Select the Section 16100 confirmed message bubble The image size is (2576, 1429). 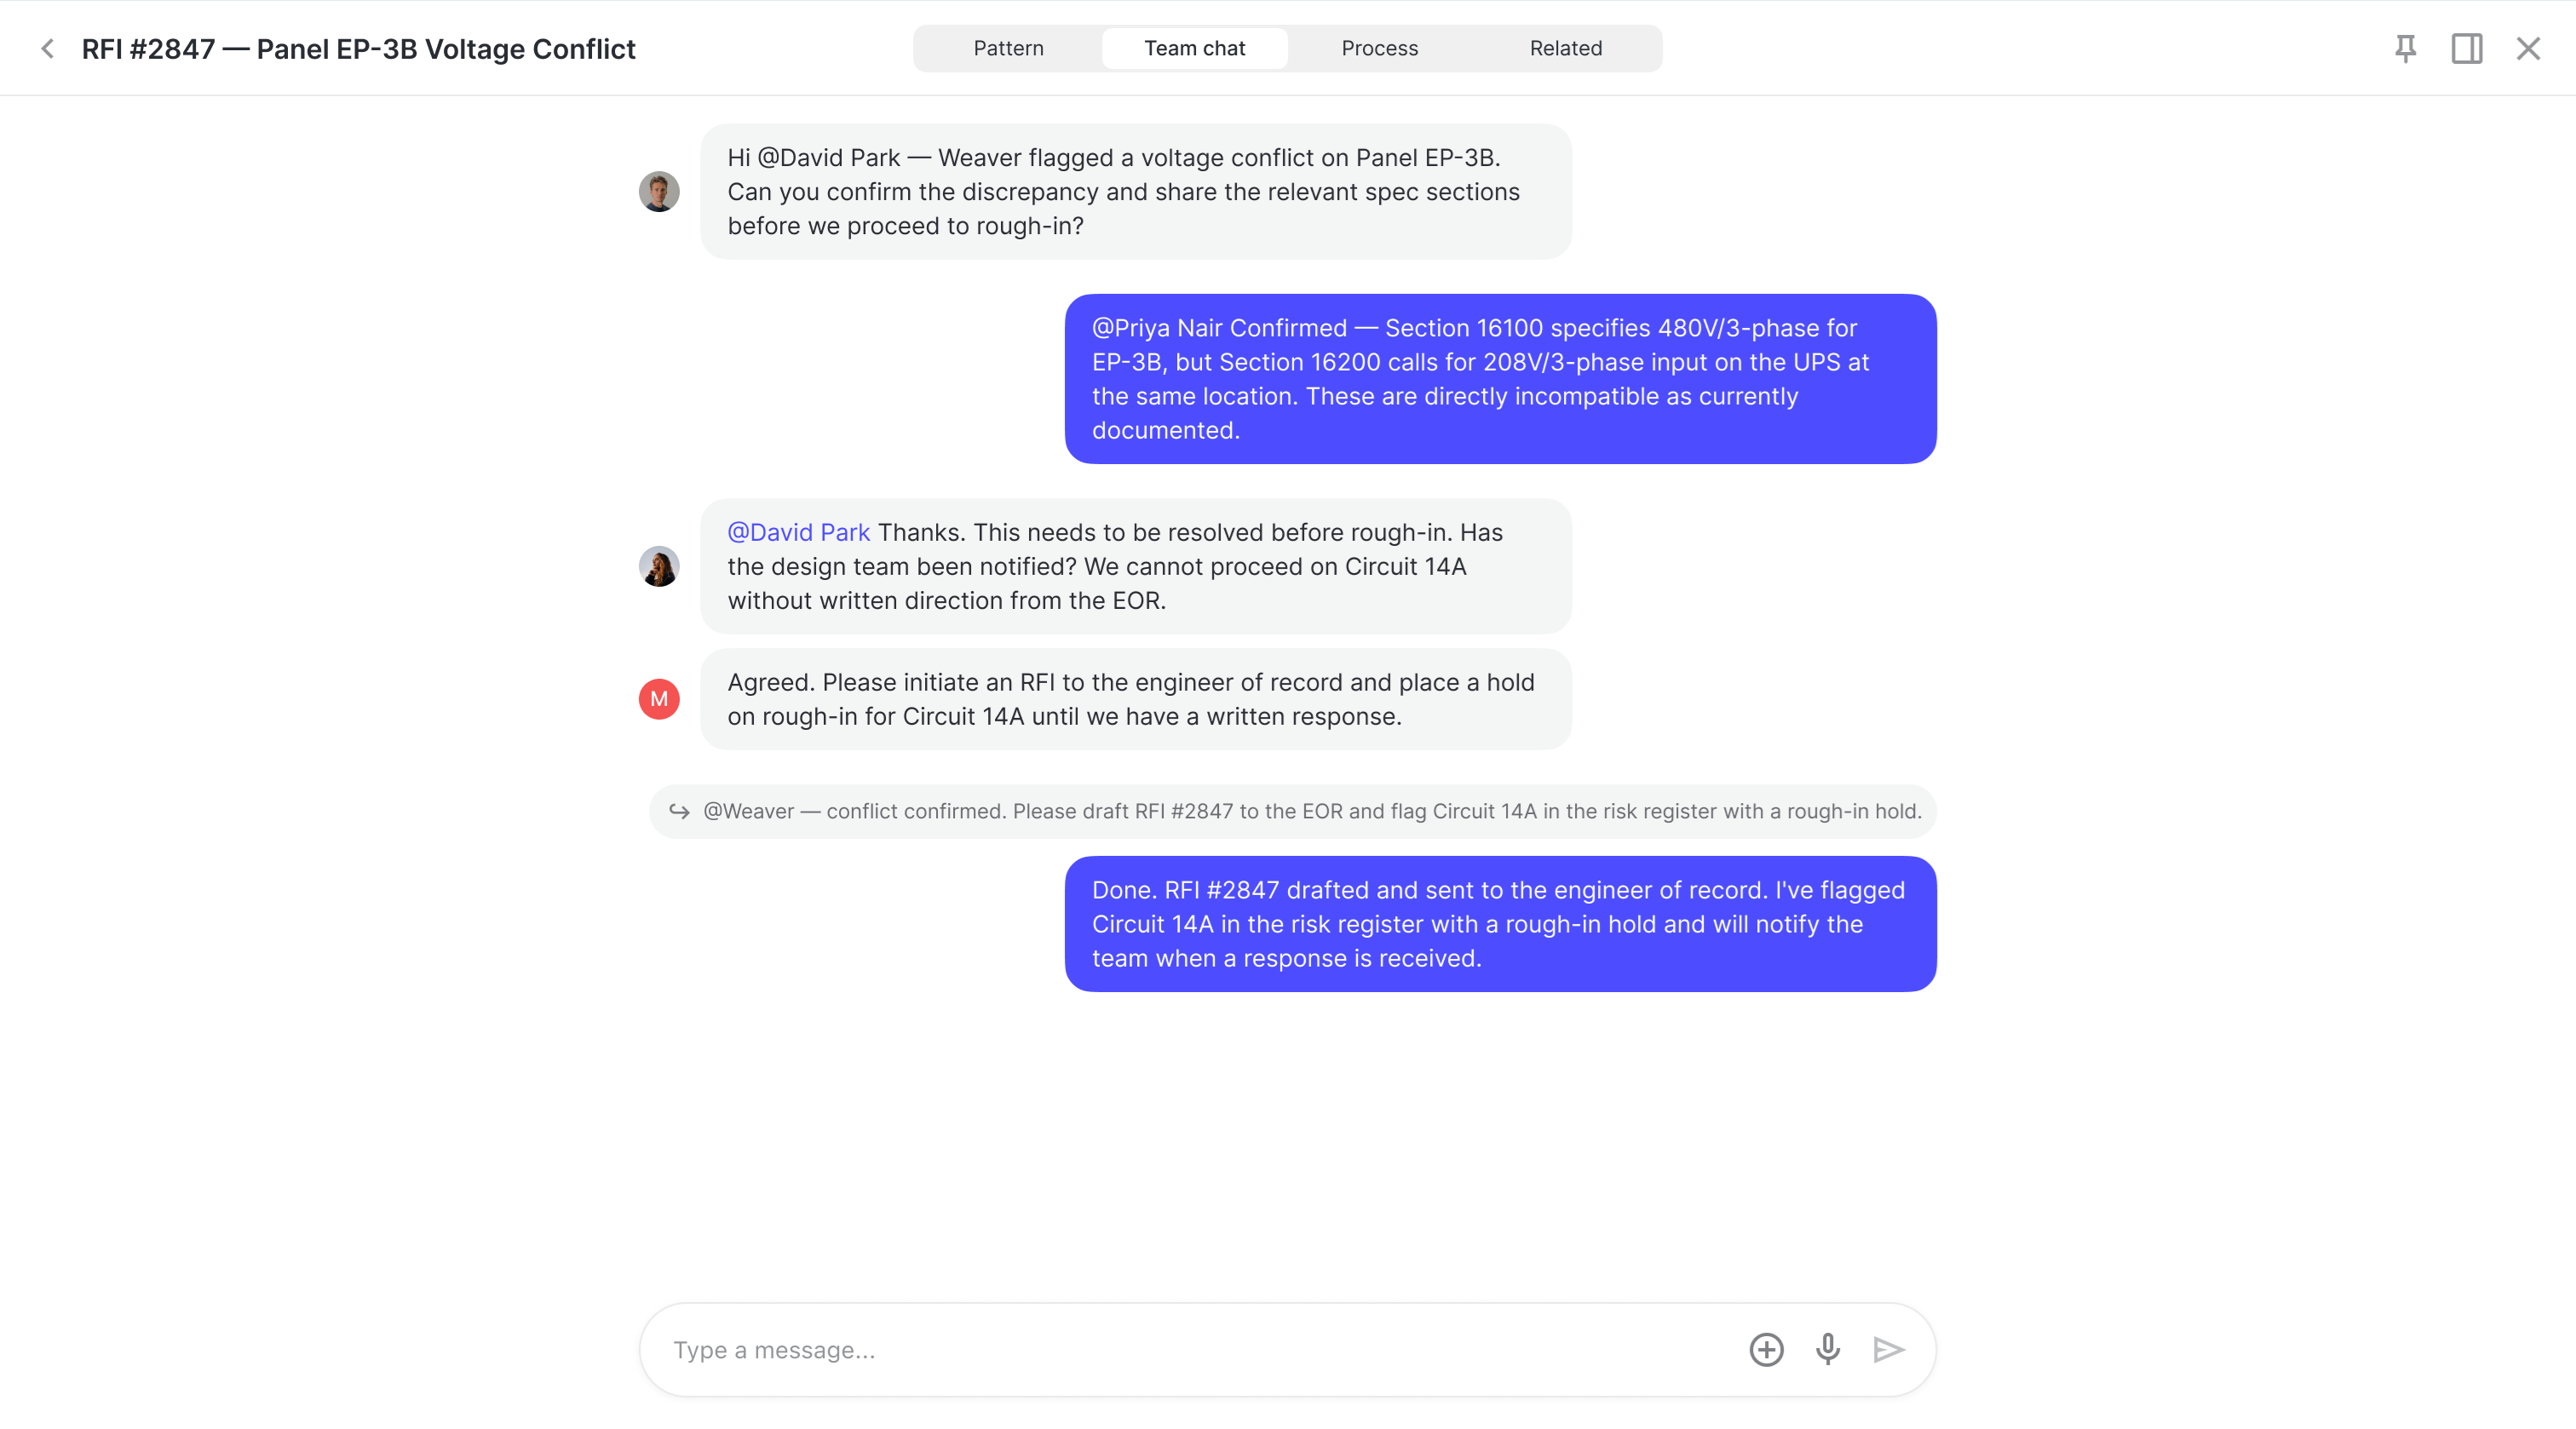pyautogui.click(x=1500, y=379)
